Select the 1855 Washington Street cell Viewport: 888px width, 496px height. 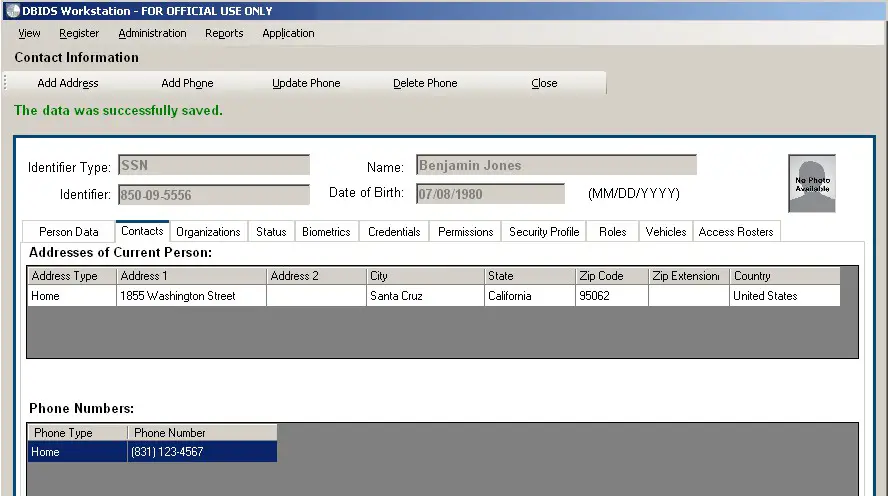point(191,296)
